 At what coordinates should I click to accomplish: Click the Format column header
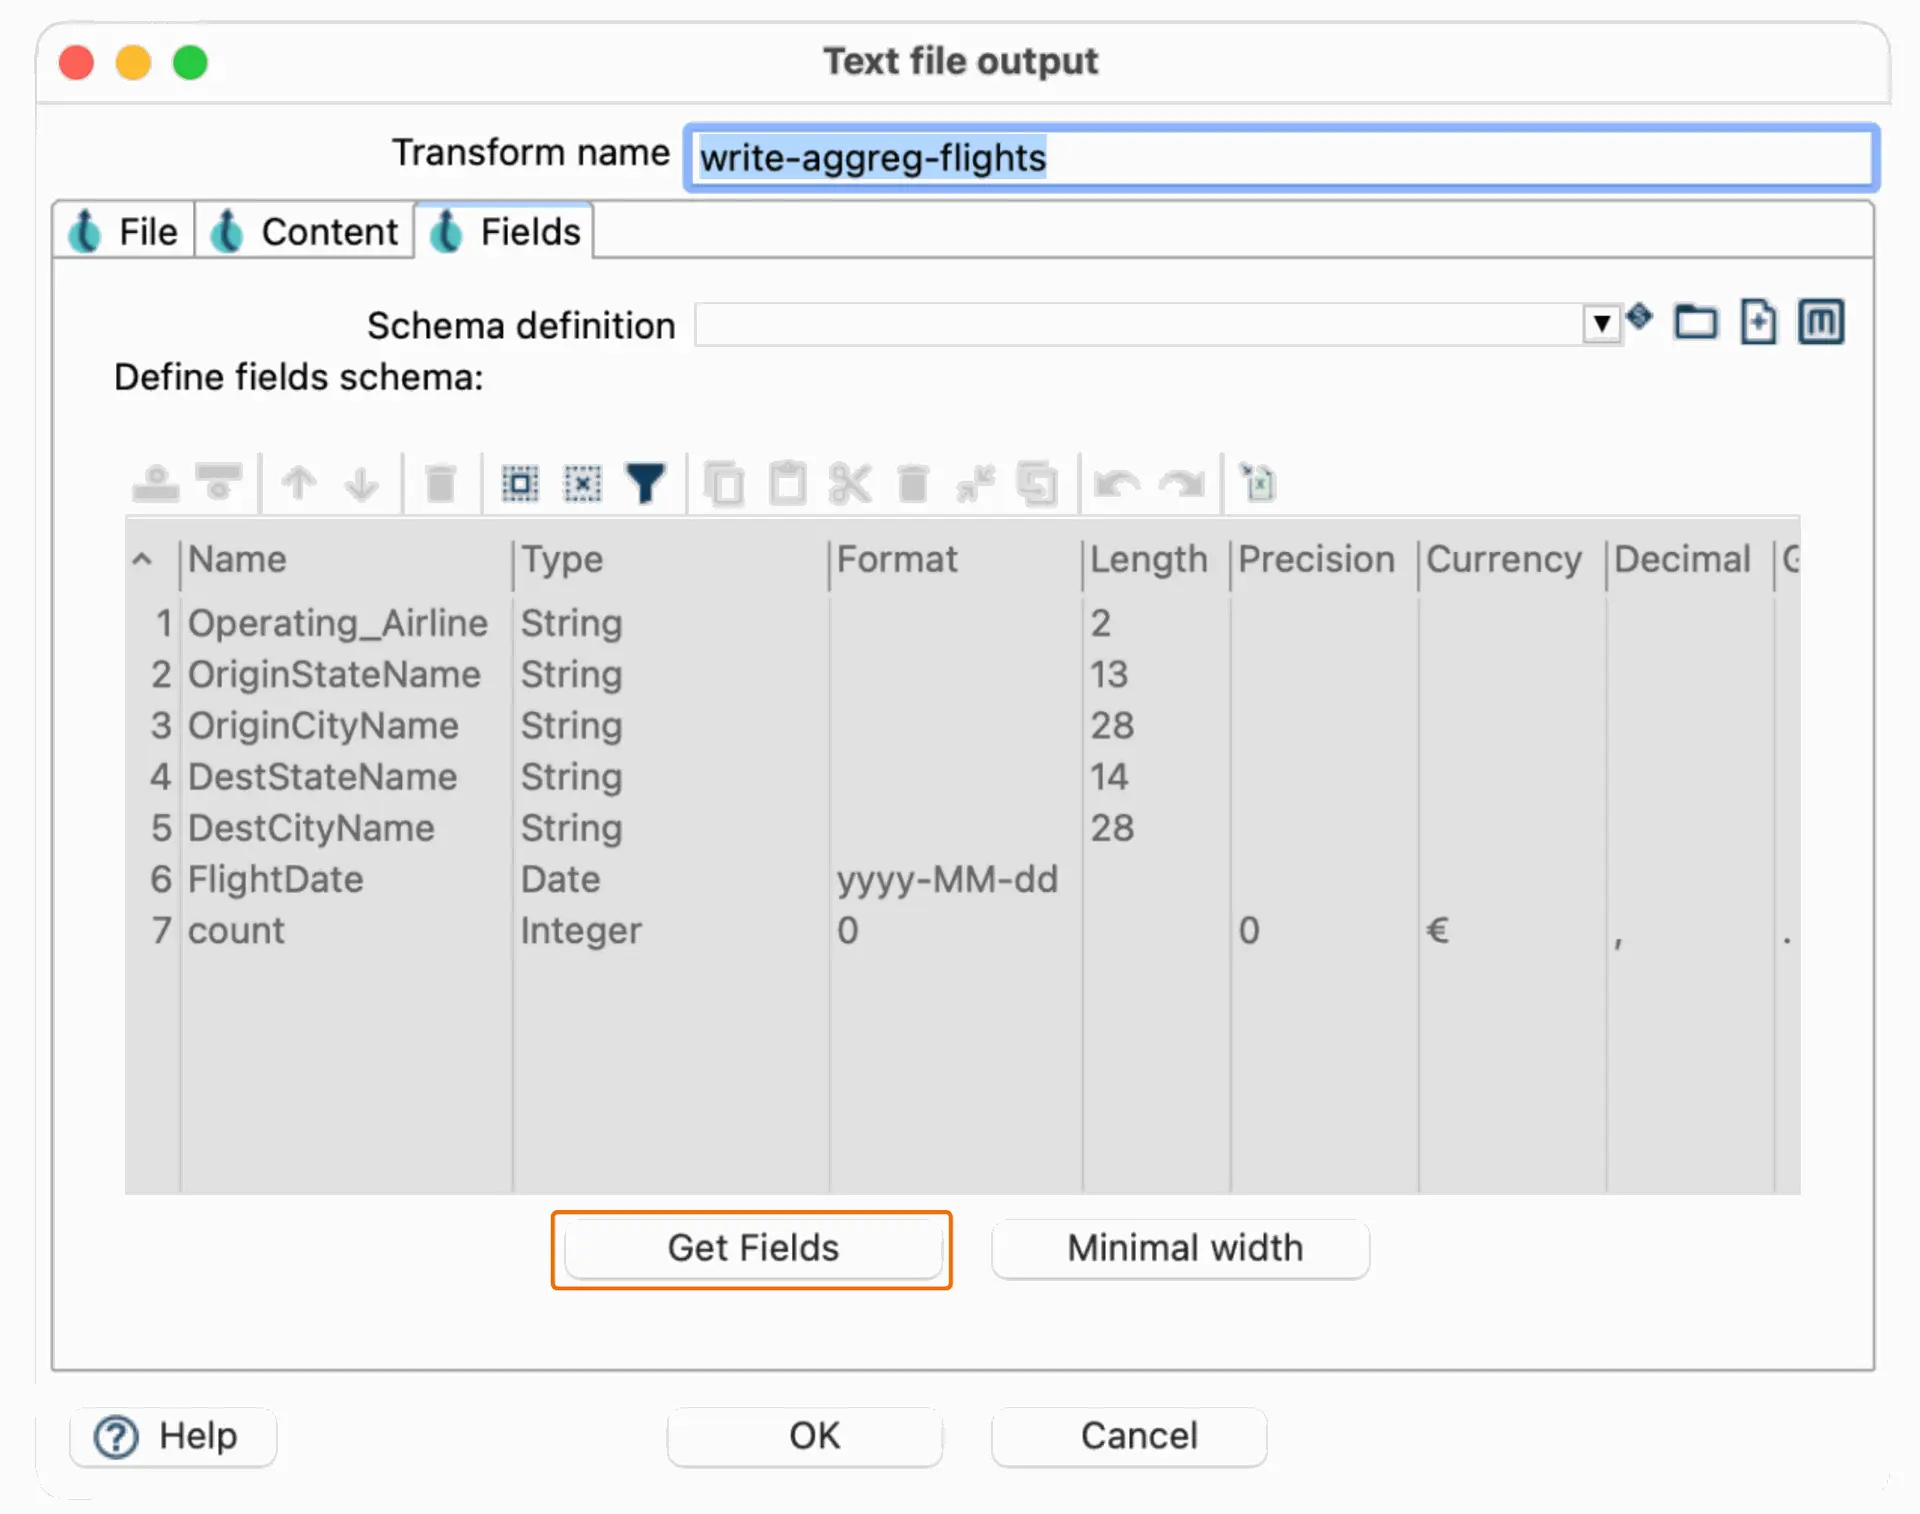click(x=956, y=560)
